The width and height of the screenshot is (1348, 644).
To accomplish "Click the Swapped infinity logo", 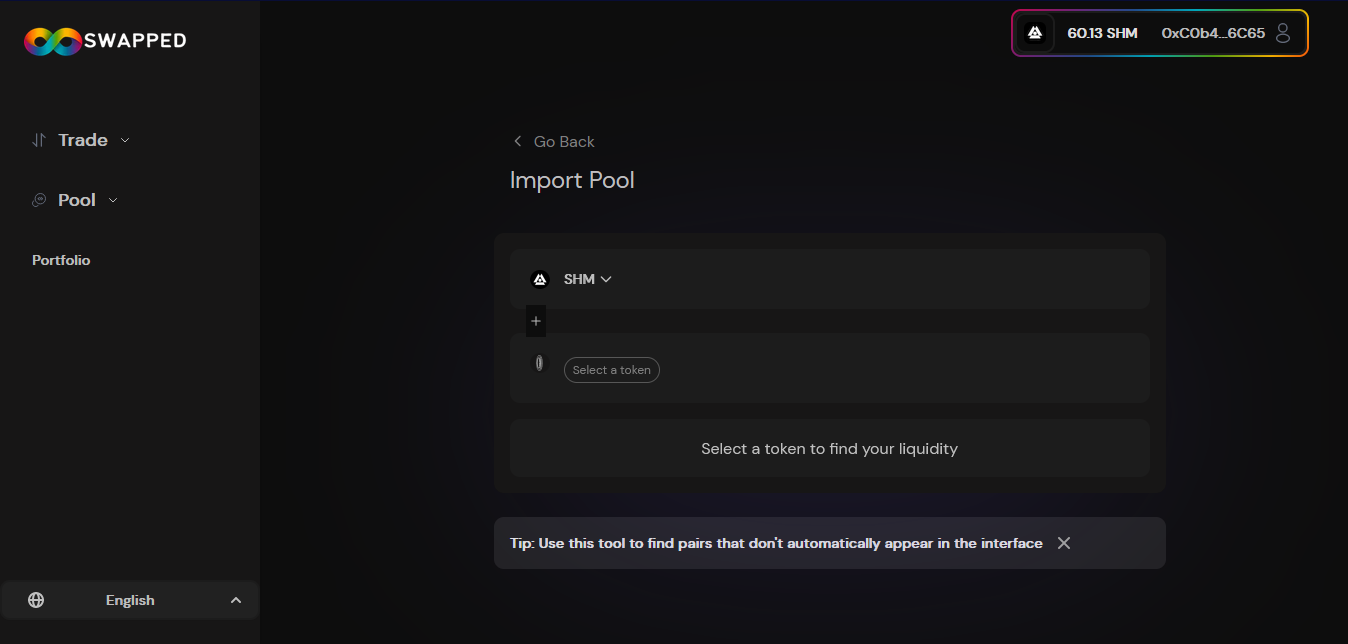I will [x=52, y=41].
